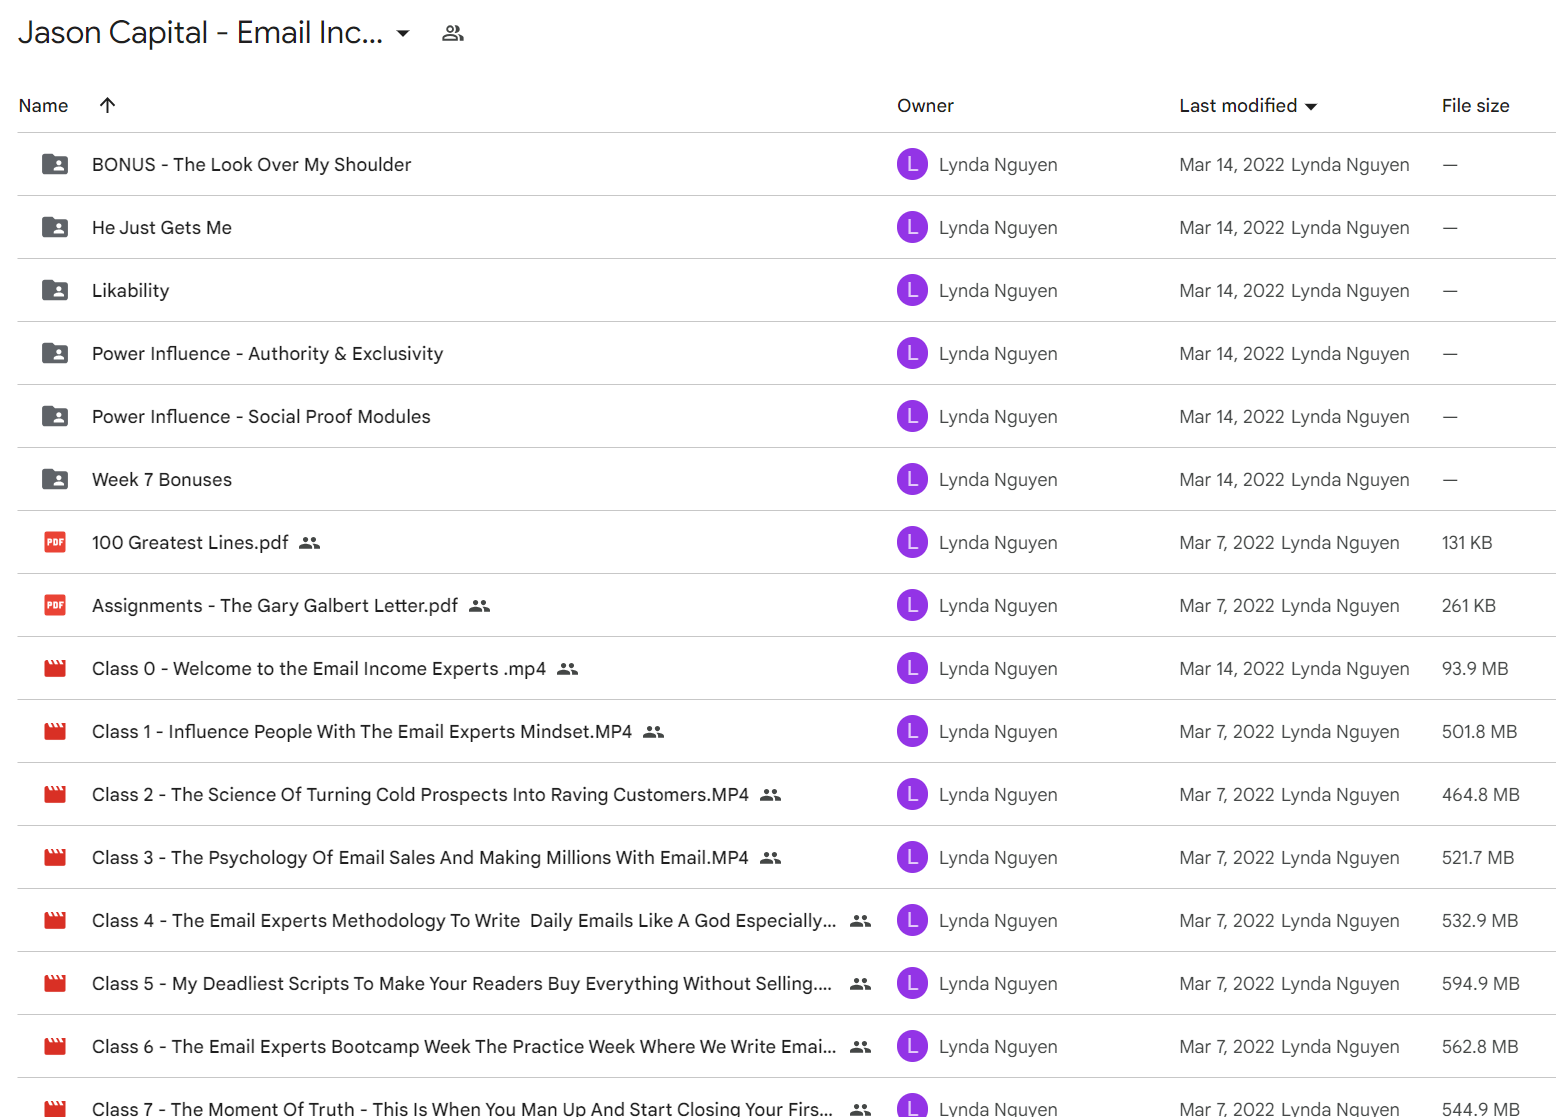The width and height of the screenshot is (1556, 1117).
Task: Select Class 4 - The Email Experts Methodology
Action: (x=464, y=920)
